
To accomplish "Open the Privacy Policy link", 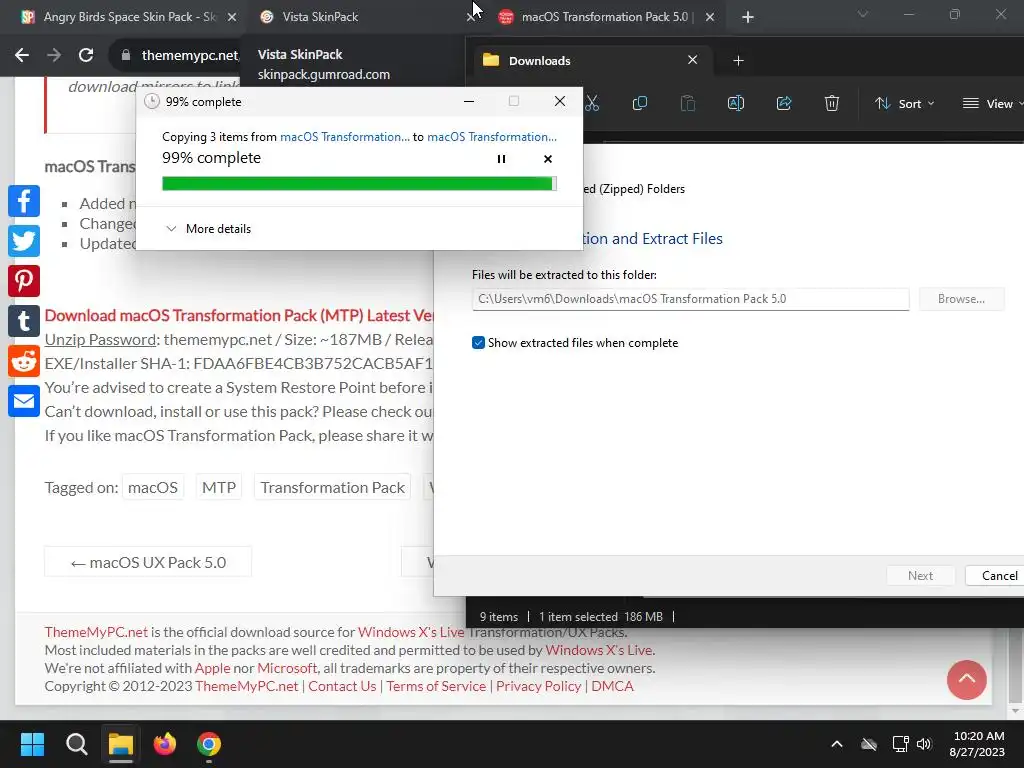I will [538, 686].
